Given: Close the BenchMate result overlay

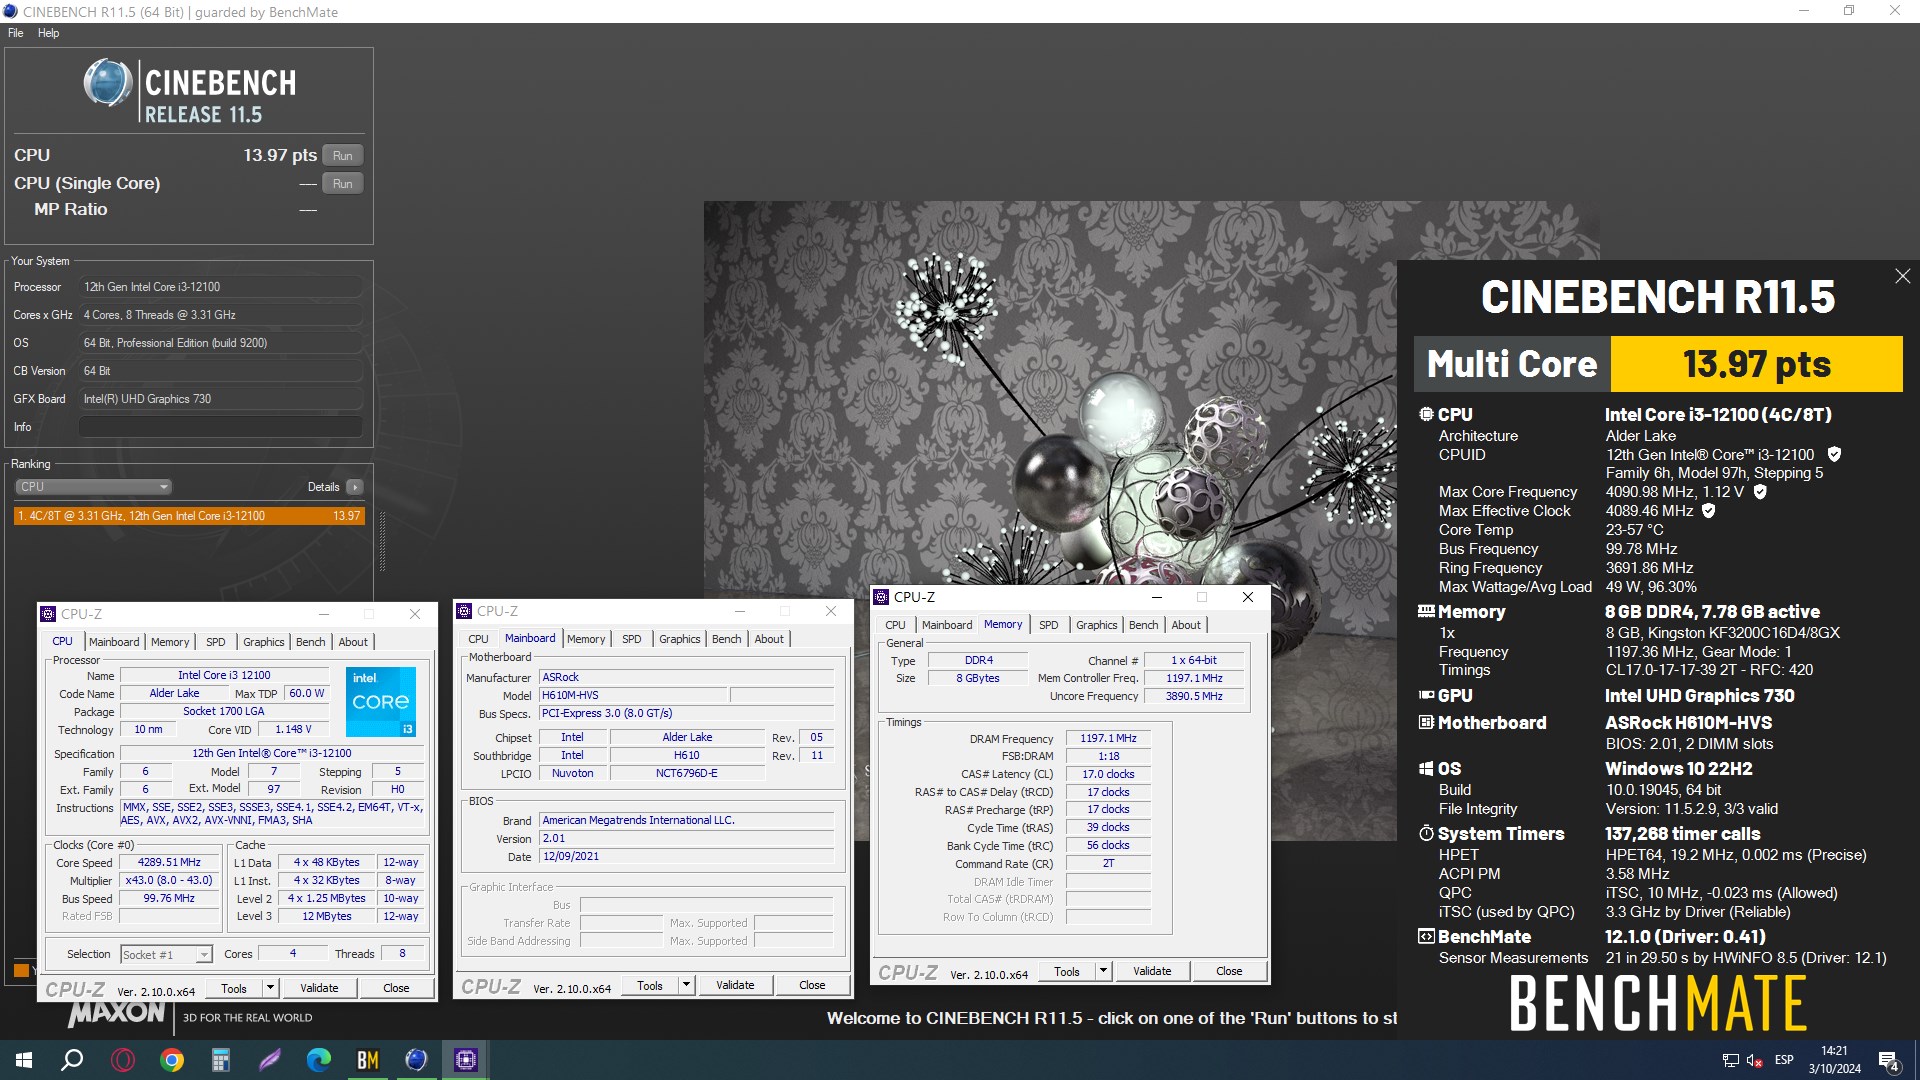Looking at the screenshot, I should (1902, 276).
